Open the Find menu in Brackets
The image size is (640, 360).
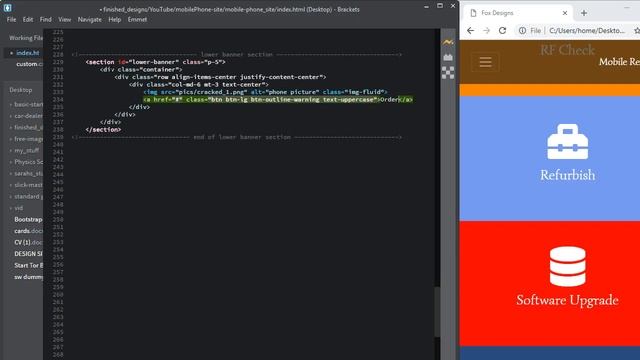[x=46, y=19]
